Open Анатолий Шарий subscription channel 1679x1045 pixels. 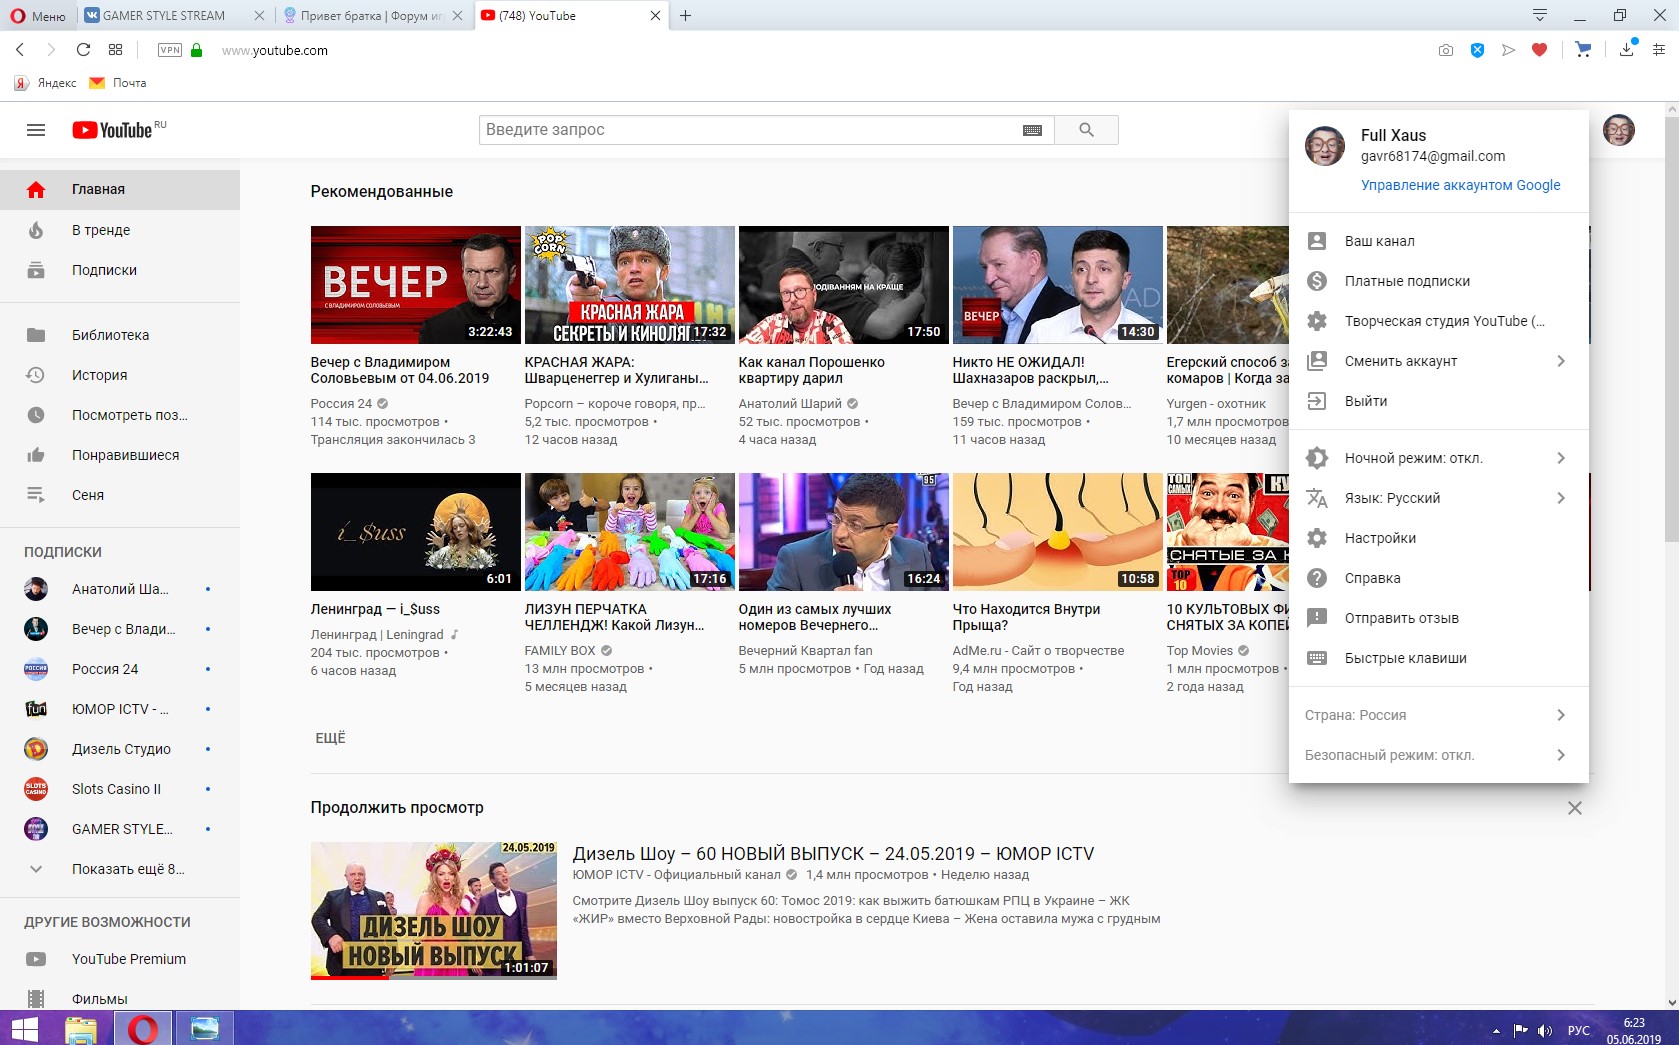coord(120,589)
